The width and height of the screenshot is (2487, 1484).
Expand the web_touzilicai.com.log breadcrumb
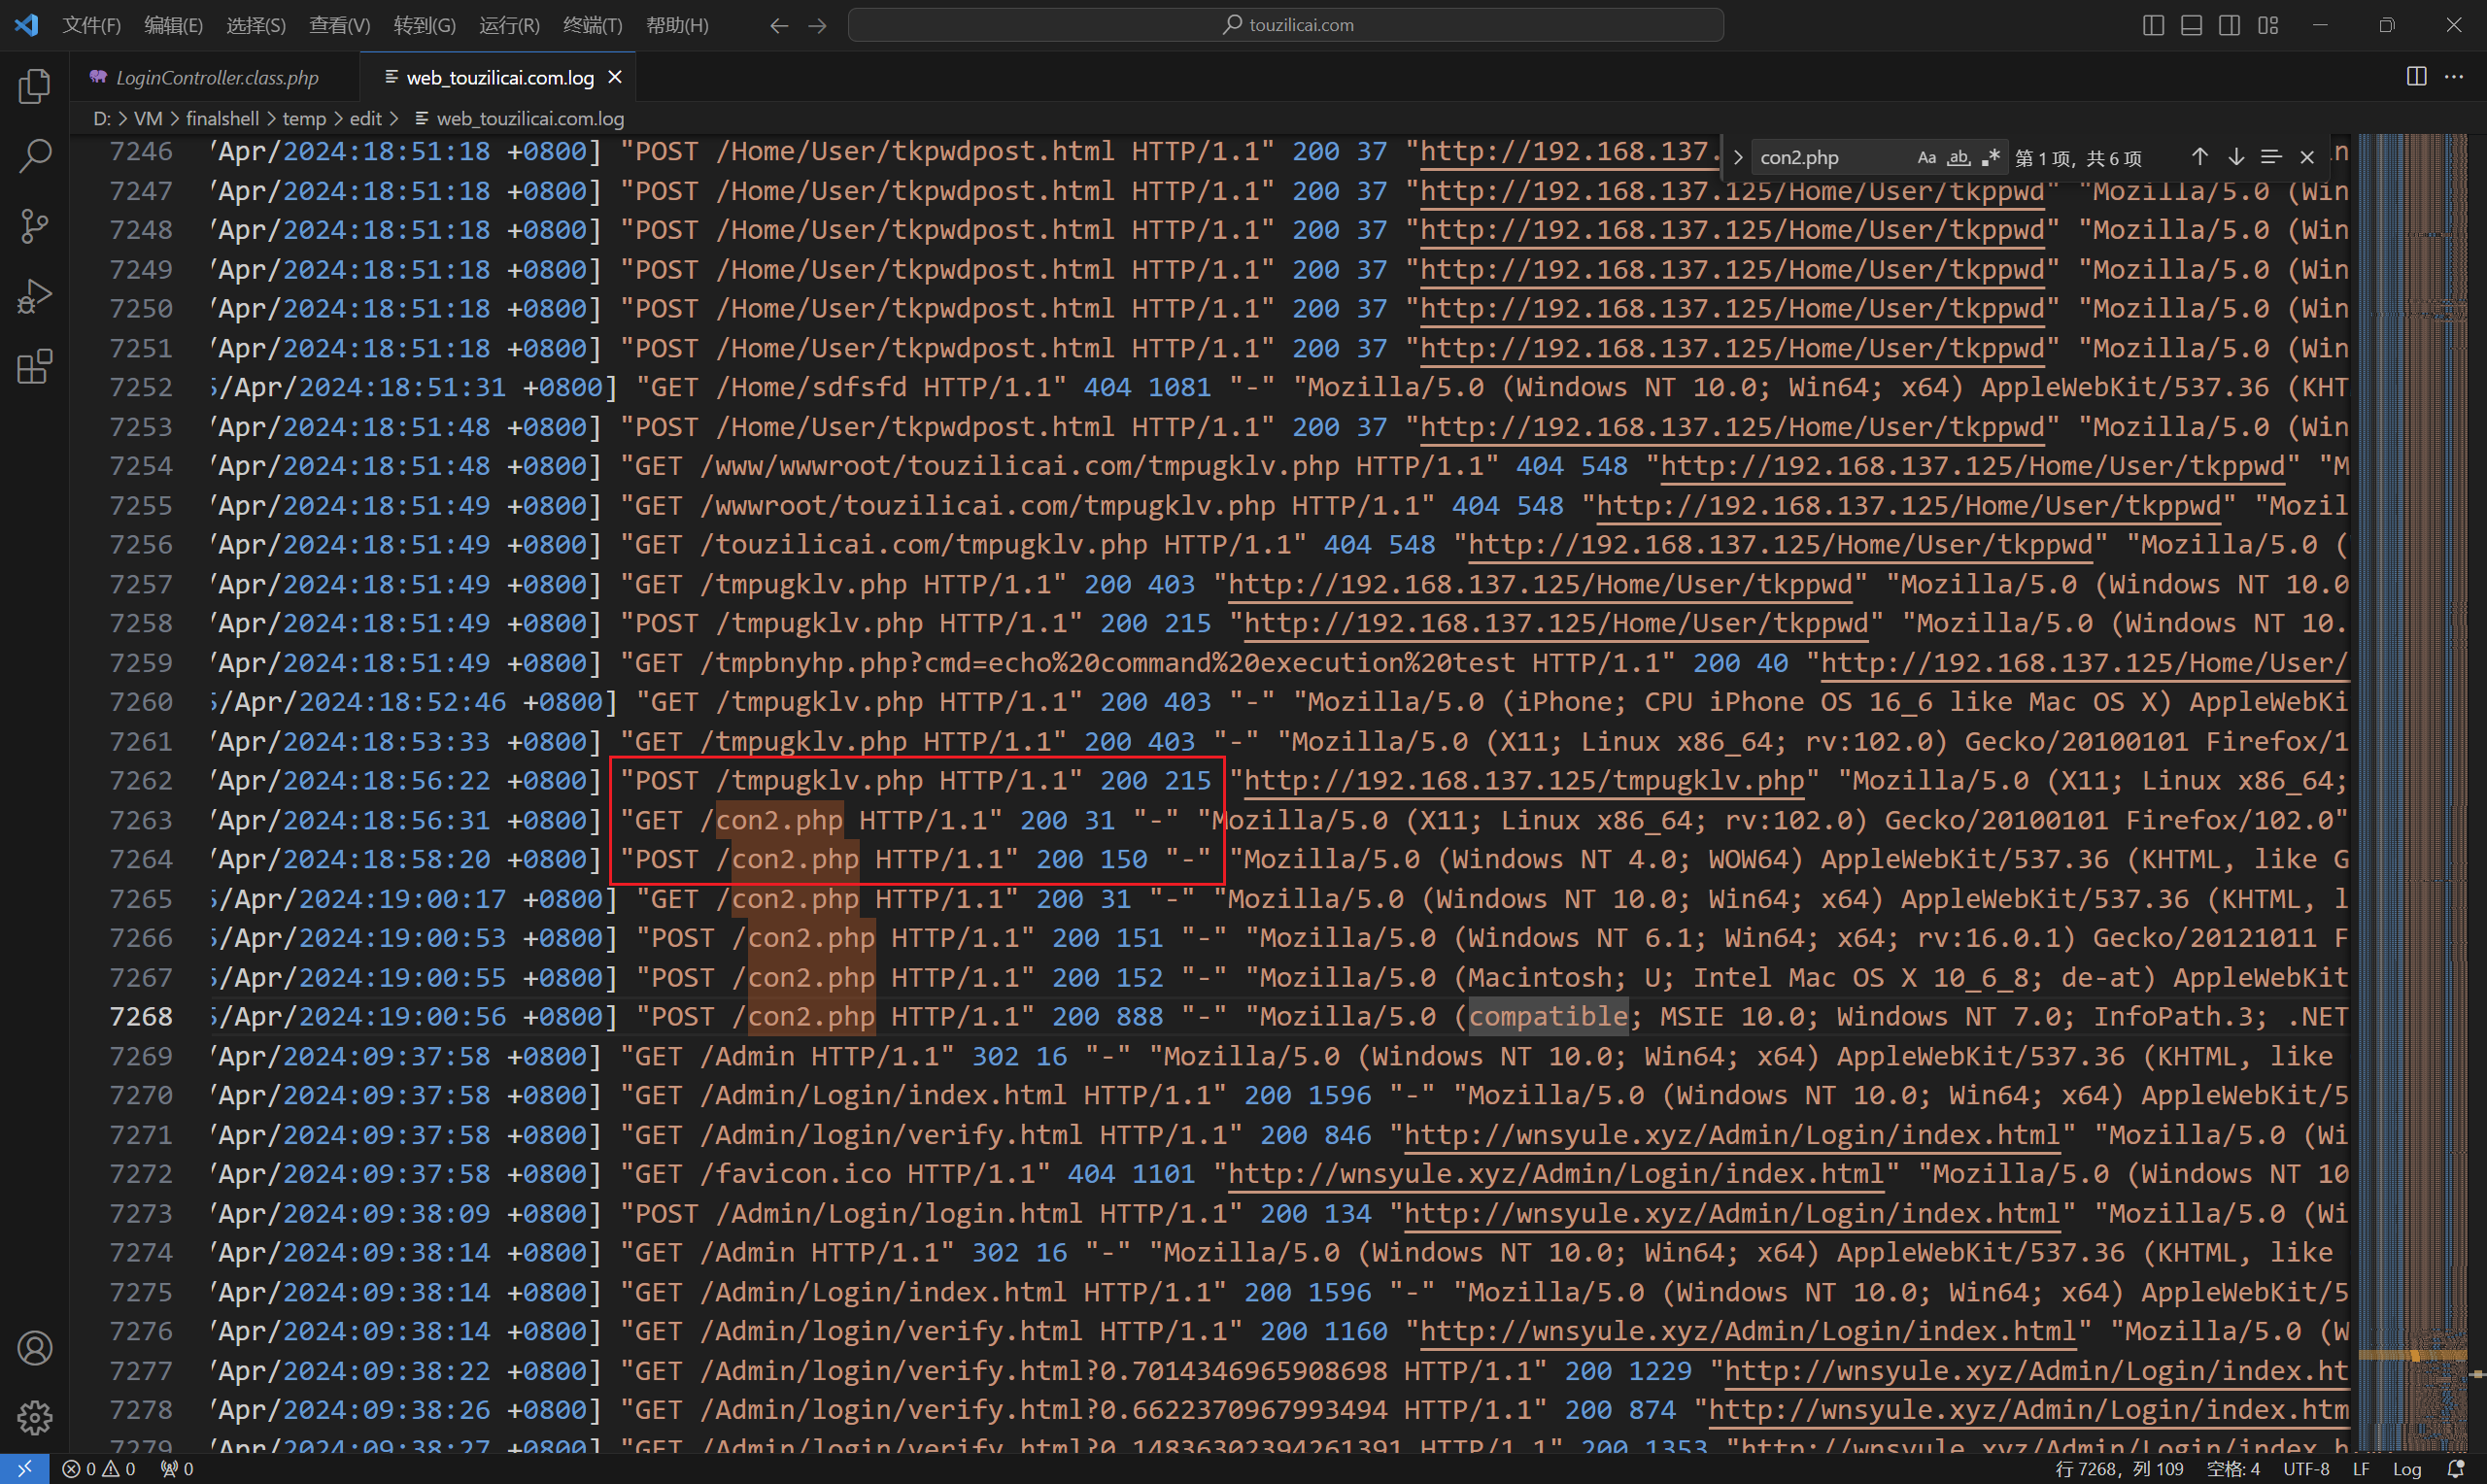[520, 119]
